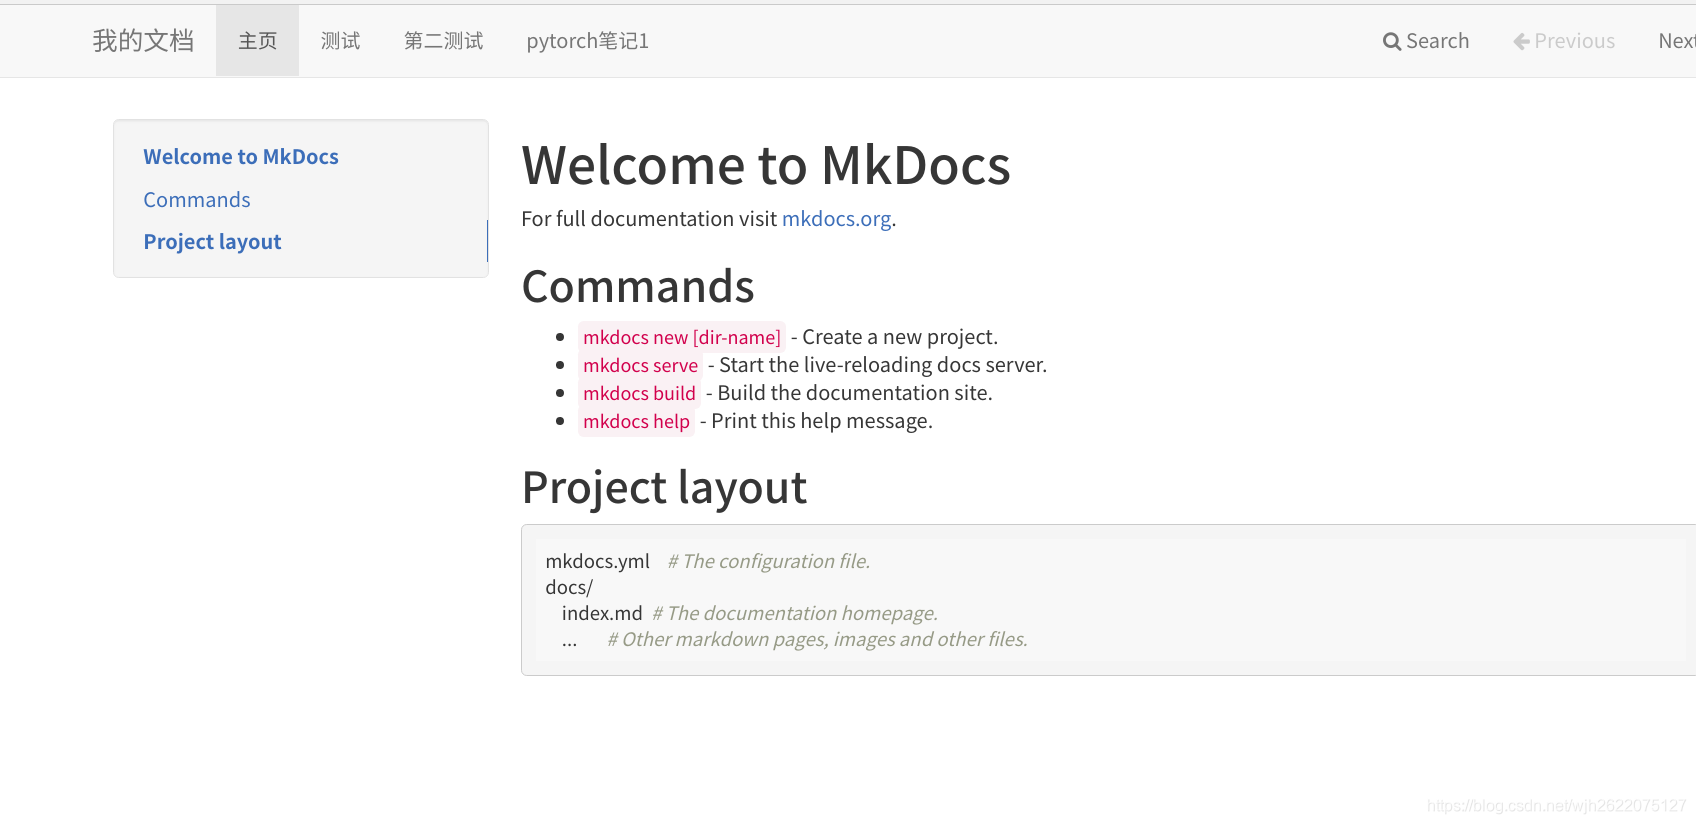Image resolution: width=1696 pixels, height=824 pixels.
Task: Click the Welcome to MkDocs main heading
Action: point(766,165)
